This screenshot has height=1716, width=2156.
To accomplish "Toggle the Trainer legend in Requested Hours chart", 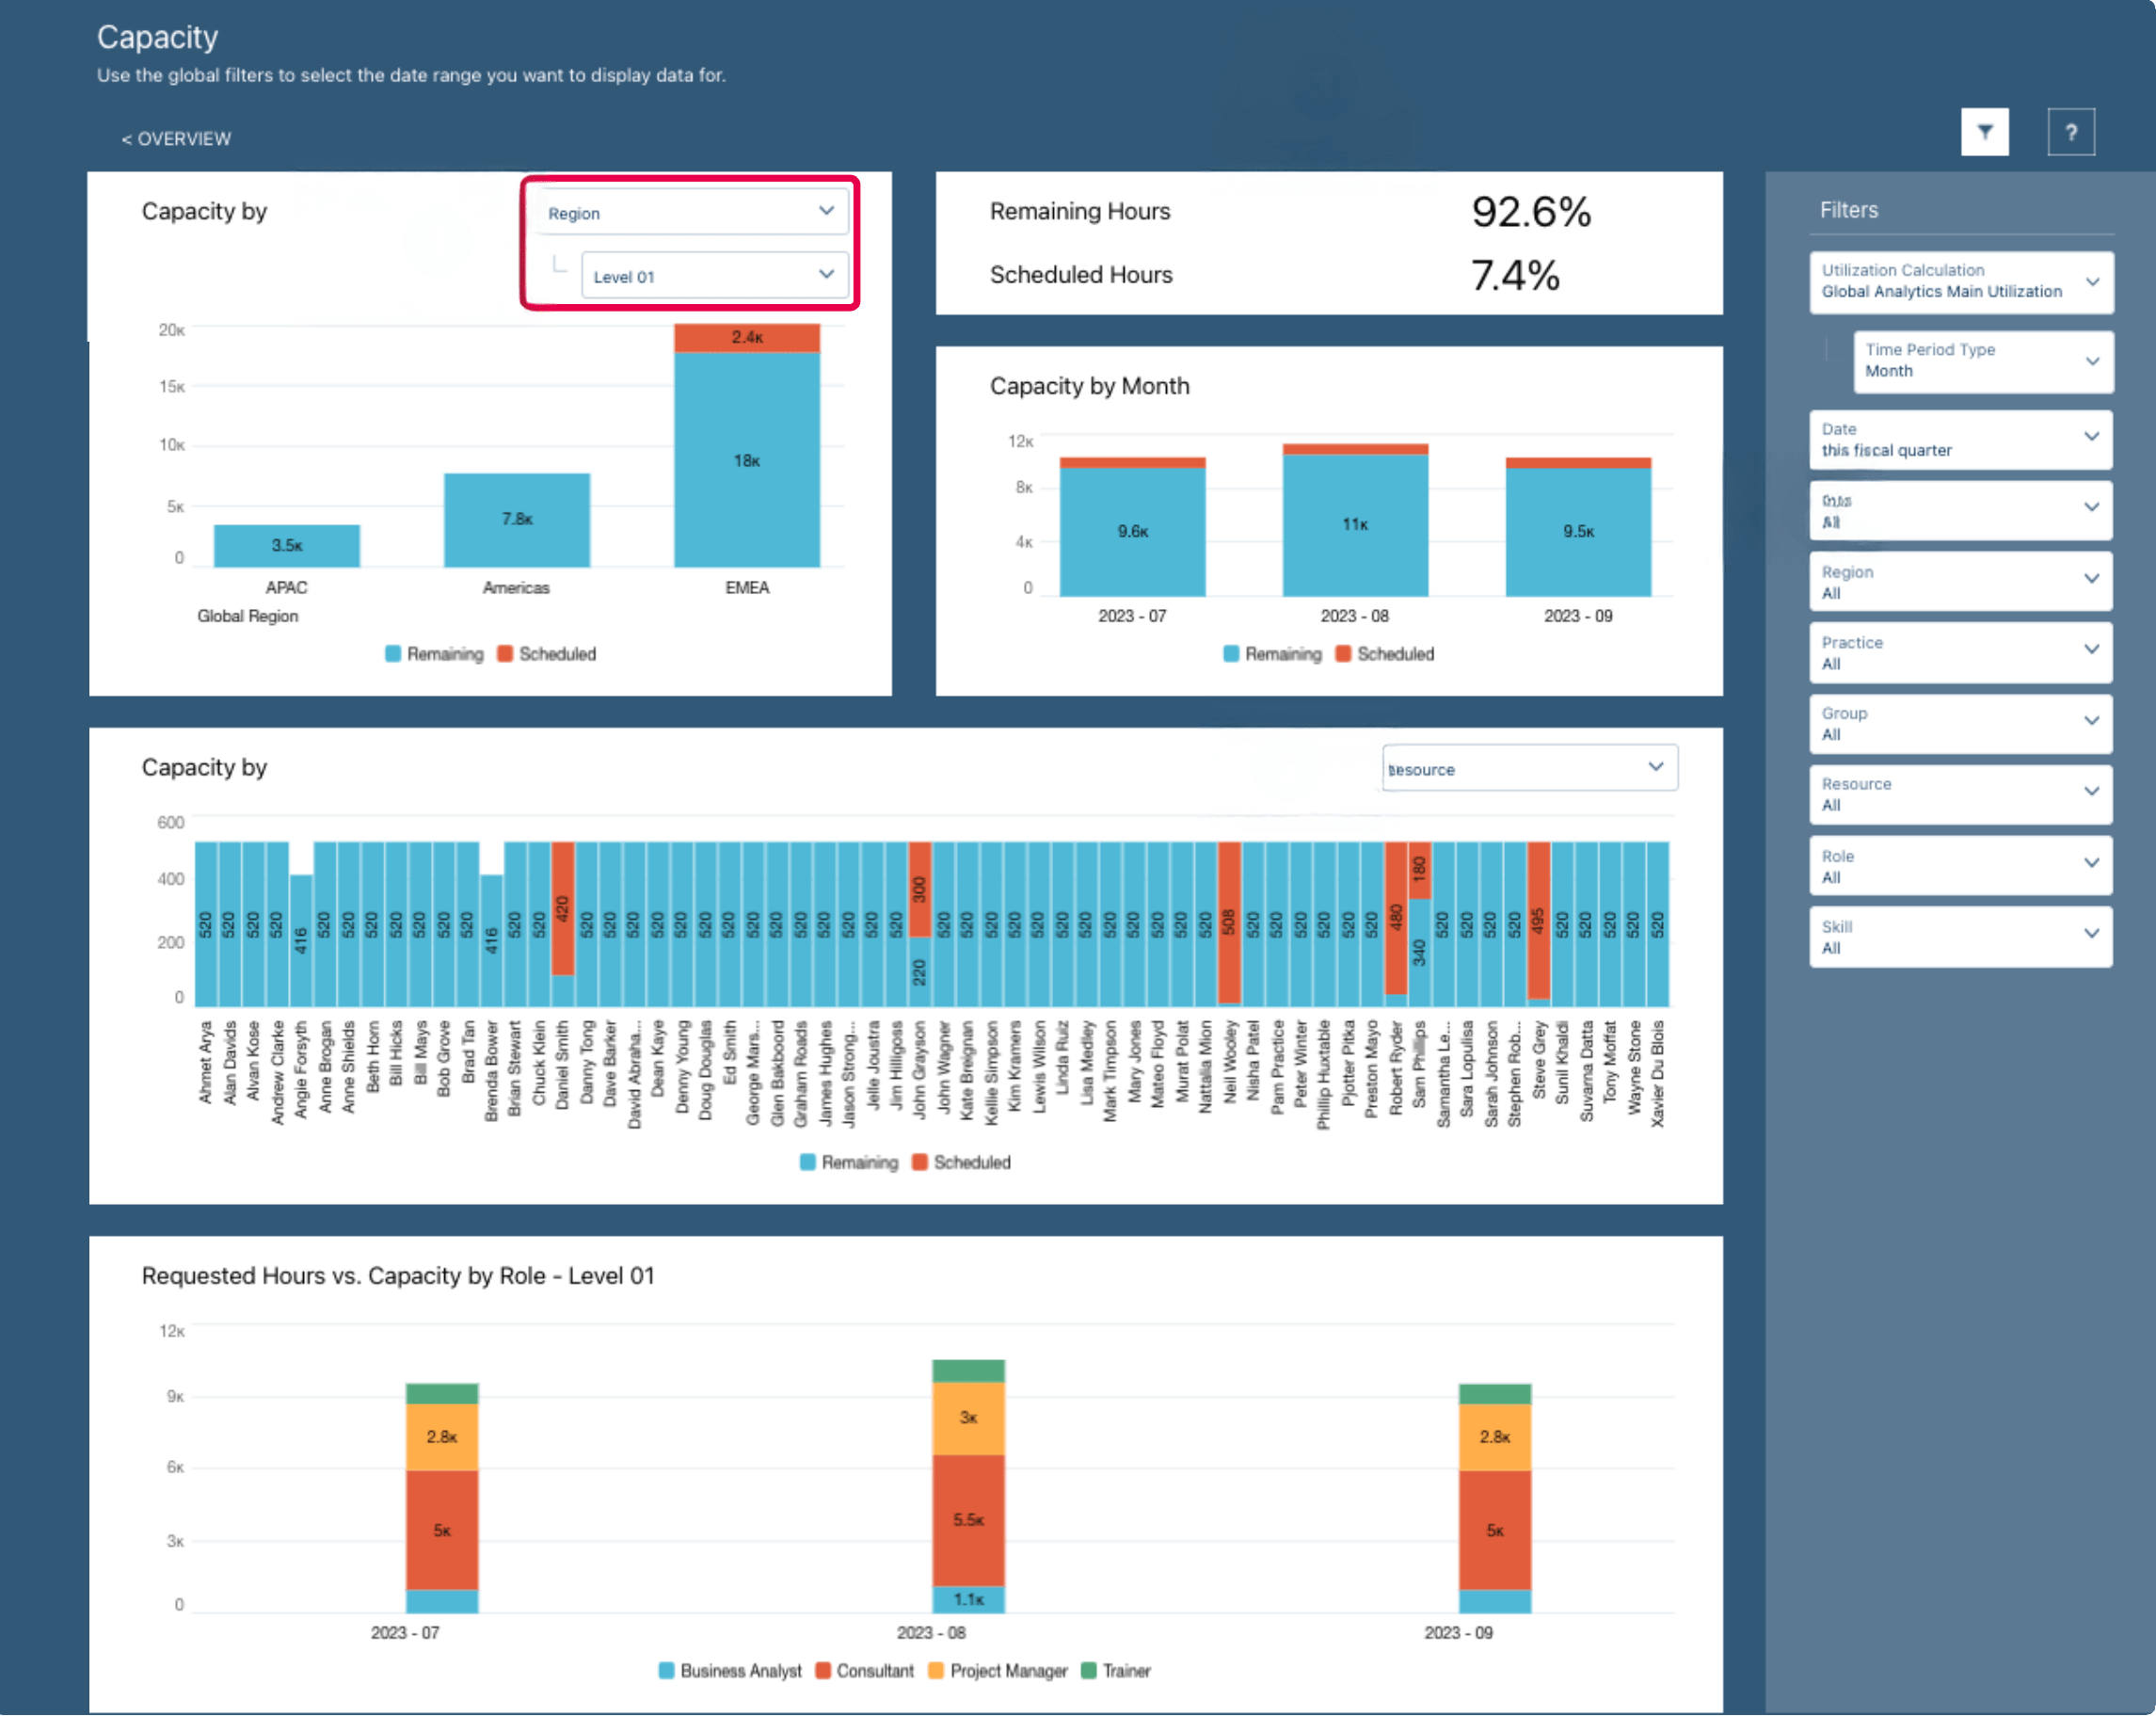I will tap(1117, 1670).
